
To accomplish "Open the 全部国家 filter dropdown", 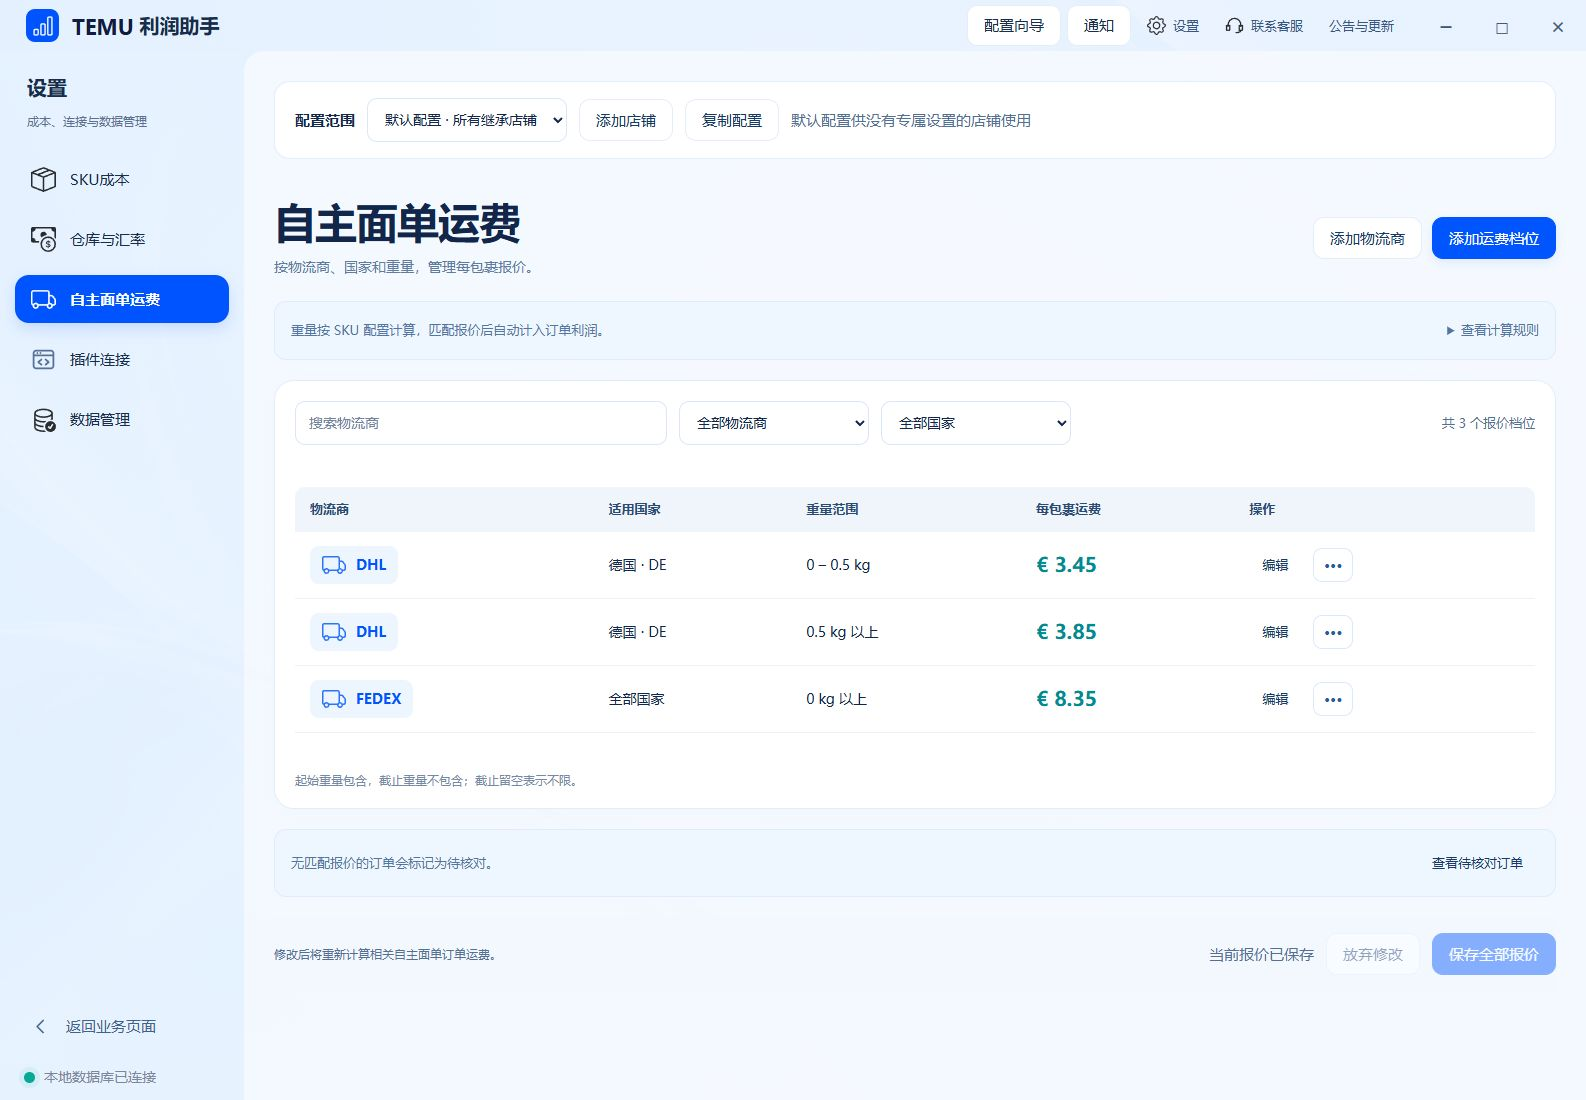I will pos(976,423).
